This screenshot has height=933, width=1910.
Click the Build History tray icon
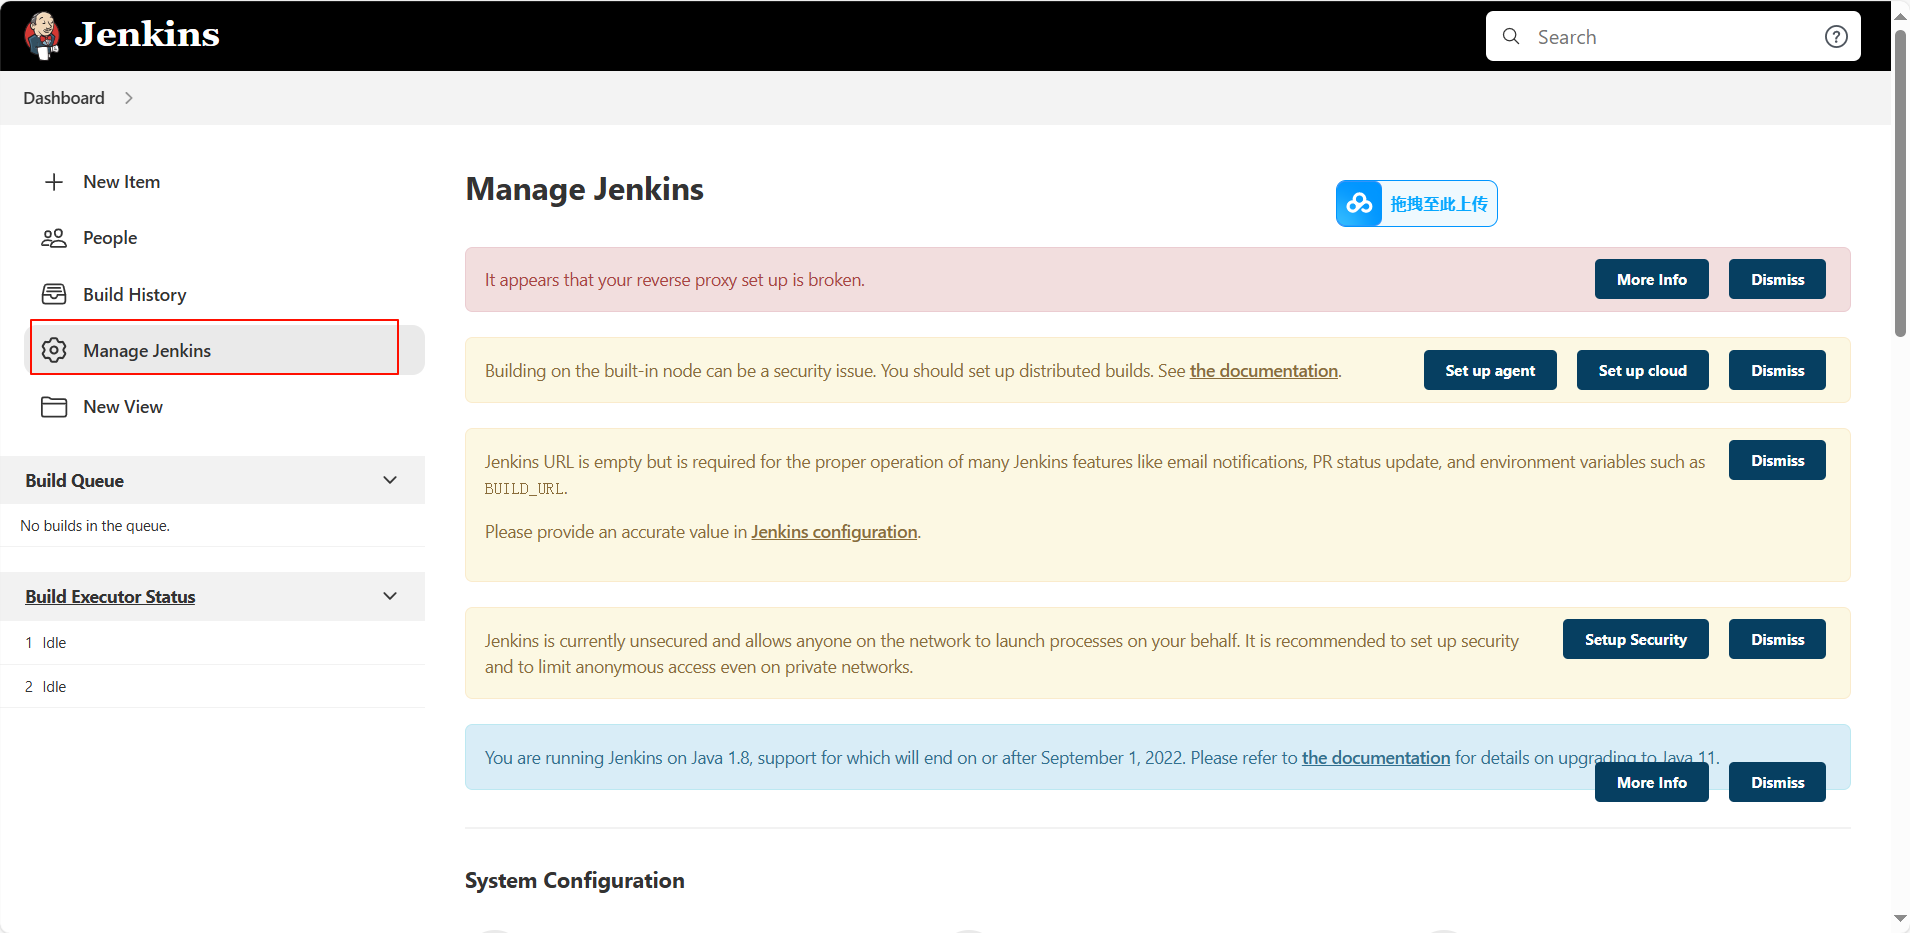54,294
